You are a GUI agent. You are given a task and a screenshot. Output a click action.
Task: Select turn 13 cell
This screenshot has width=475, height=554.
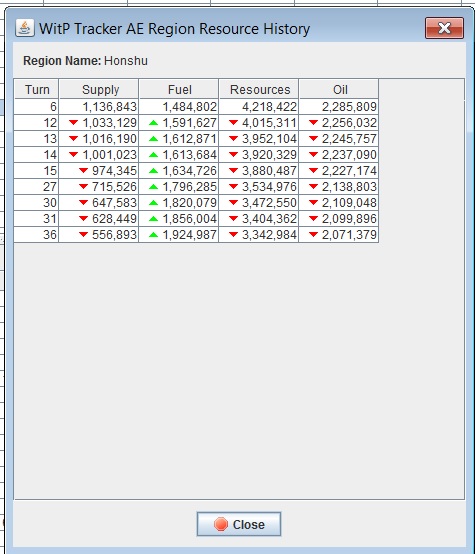[36, 138]
